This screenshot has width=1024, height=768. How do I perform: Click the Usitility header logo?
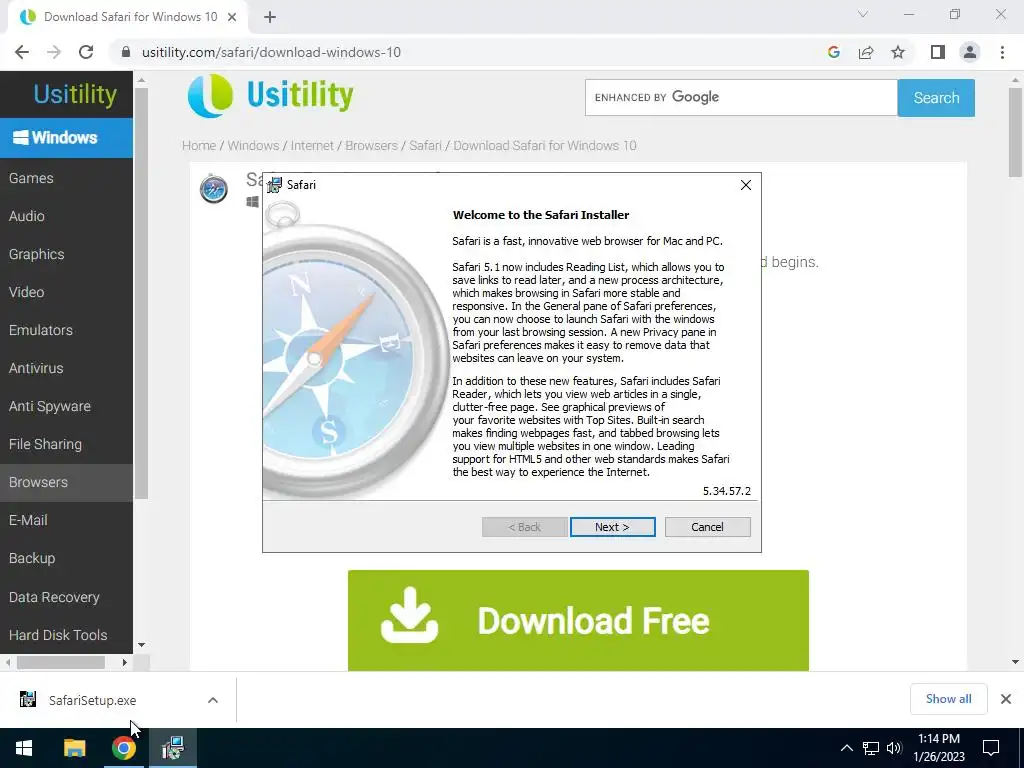click(x=270, y=95)
